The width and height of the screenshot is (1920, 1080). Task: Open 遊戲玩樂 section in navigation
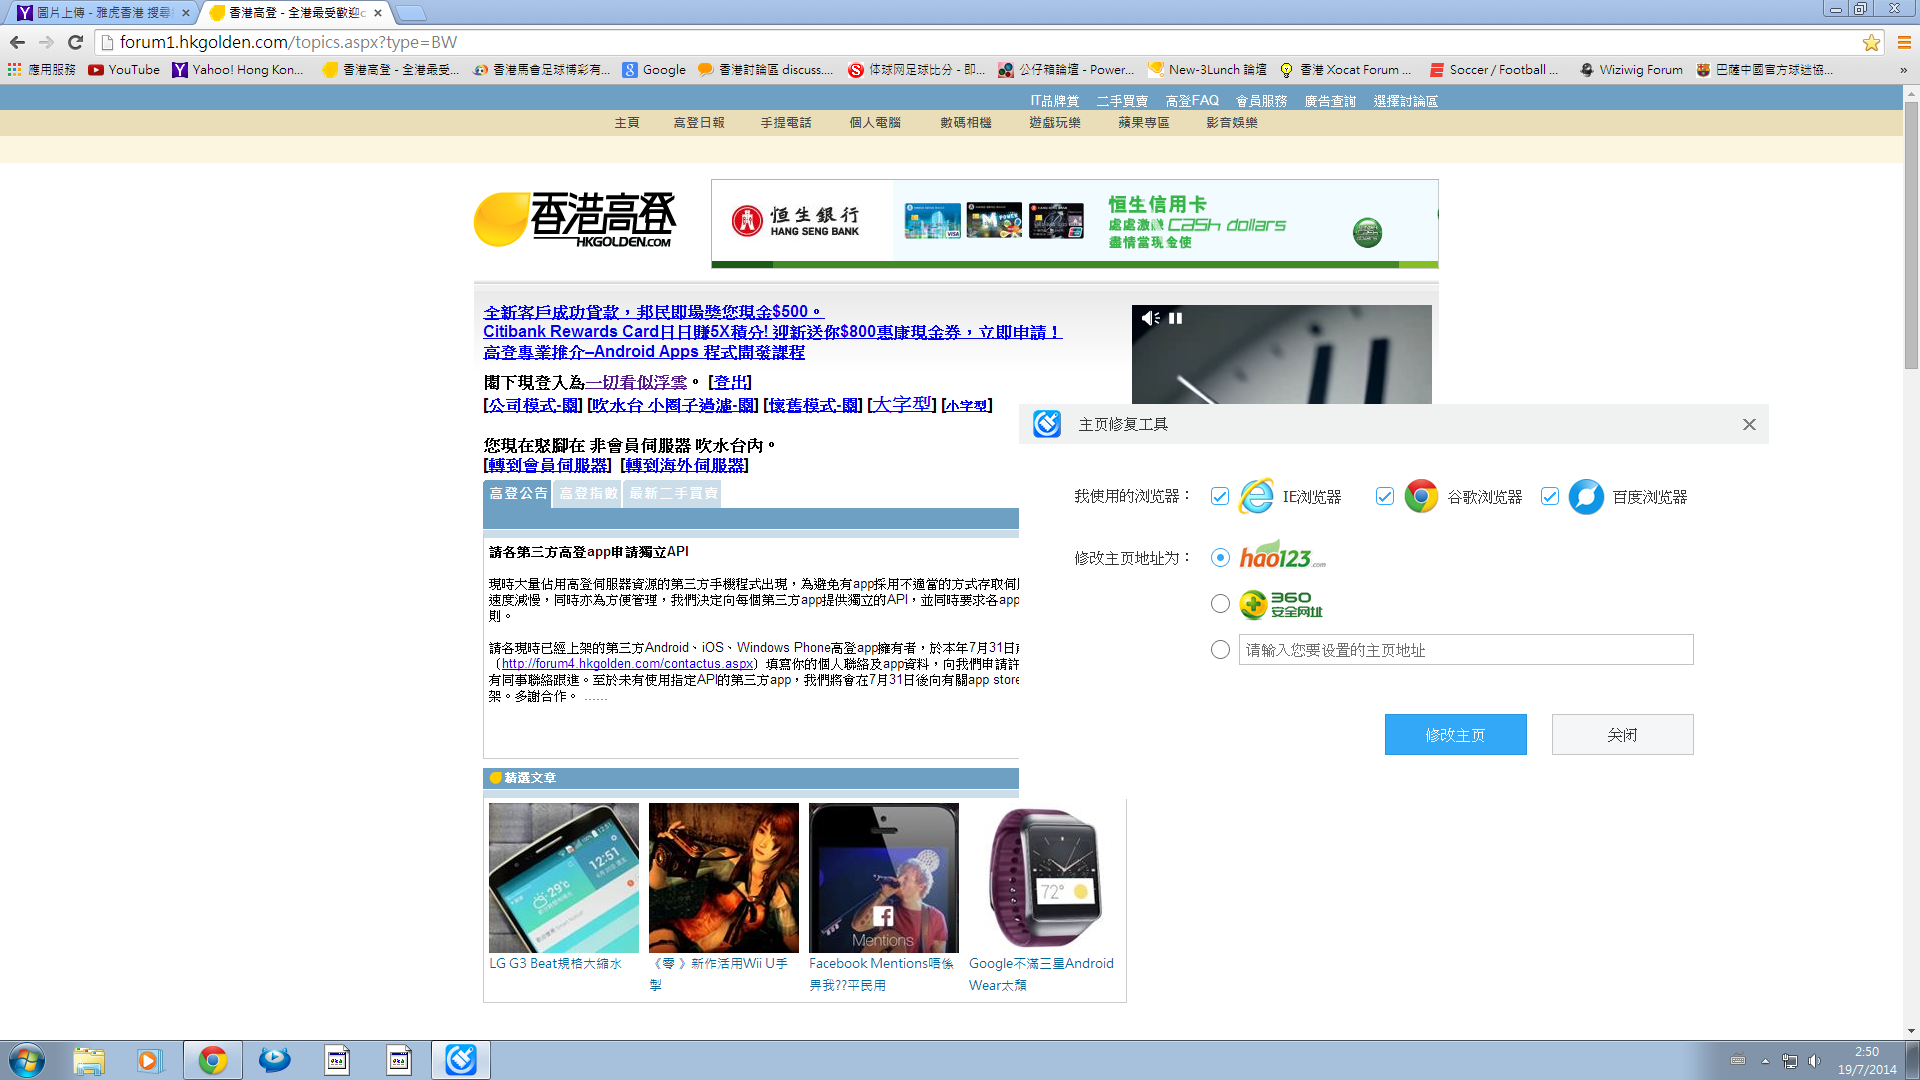coord(1054,122)
